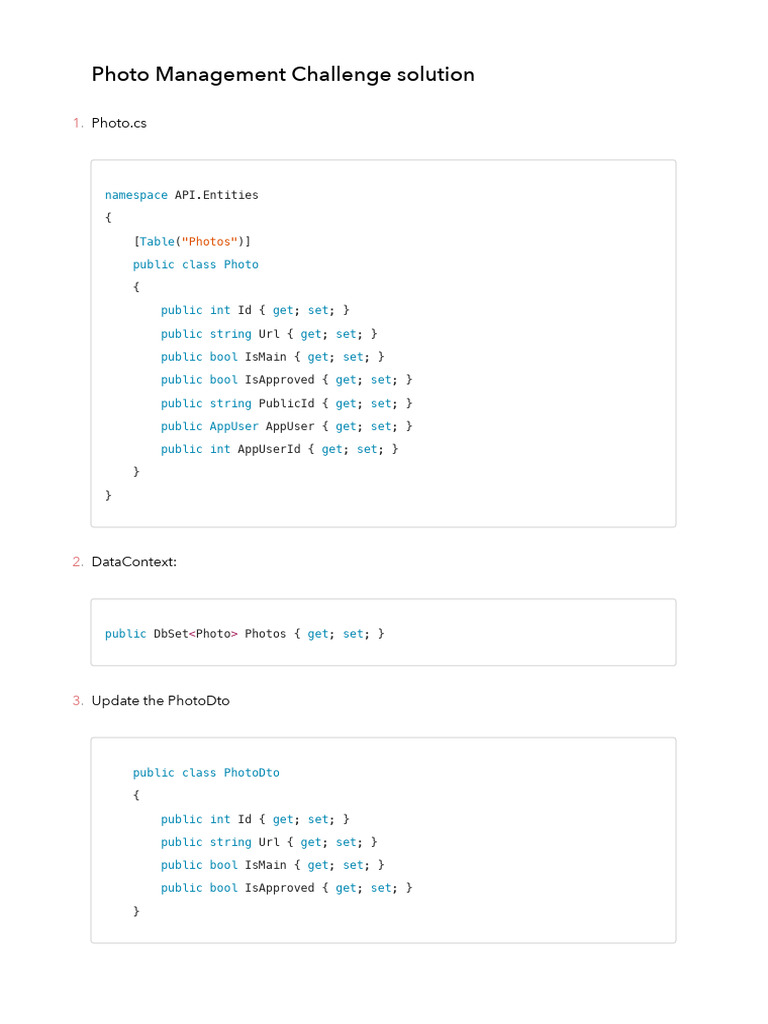Click the DataContext: list item heading
The width and height of the screenshot is (768, 1024).
pos(134,562)
